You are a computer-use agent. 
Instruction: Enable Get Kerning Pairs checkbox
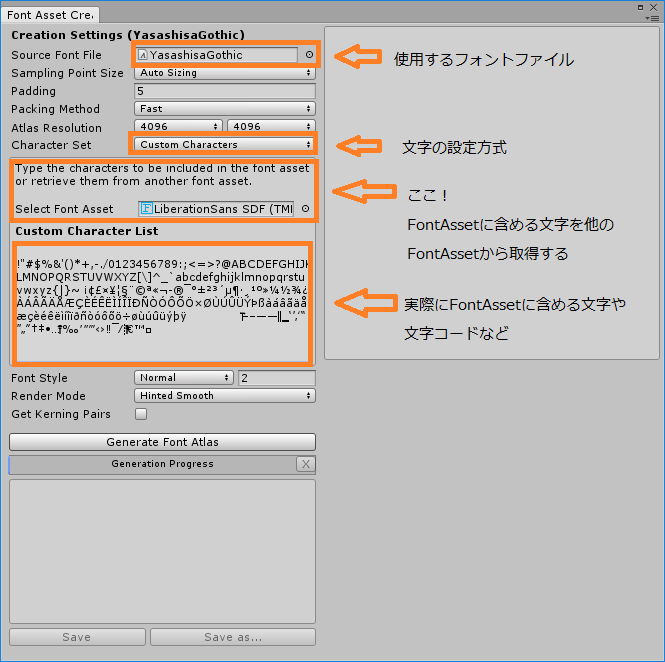(x=141, y=414)
